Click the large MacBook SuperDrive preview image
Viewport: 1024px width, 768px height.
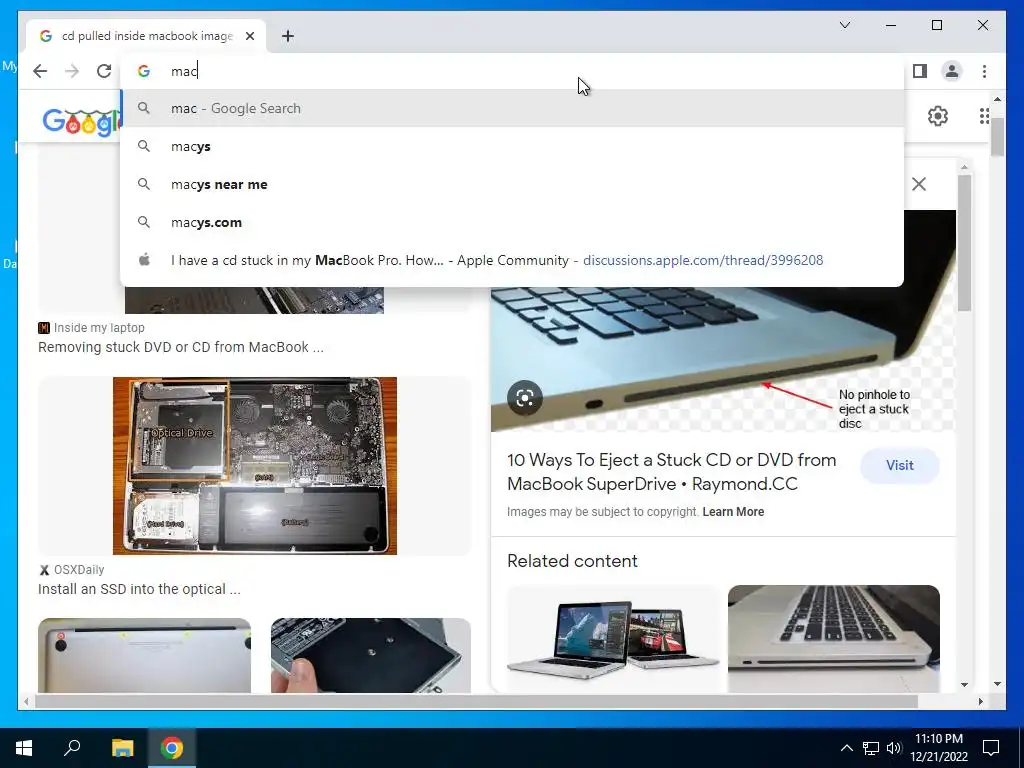pyautogui.click(x=723, y=359)
